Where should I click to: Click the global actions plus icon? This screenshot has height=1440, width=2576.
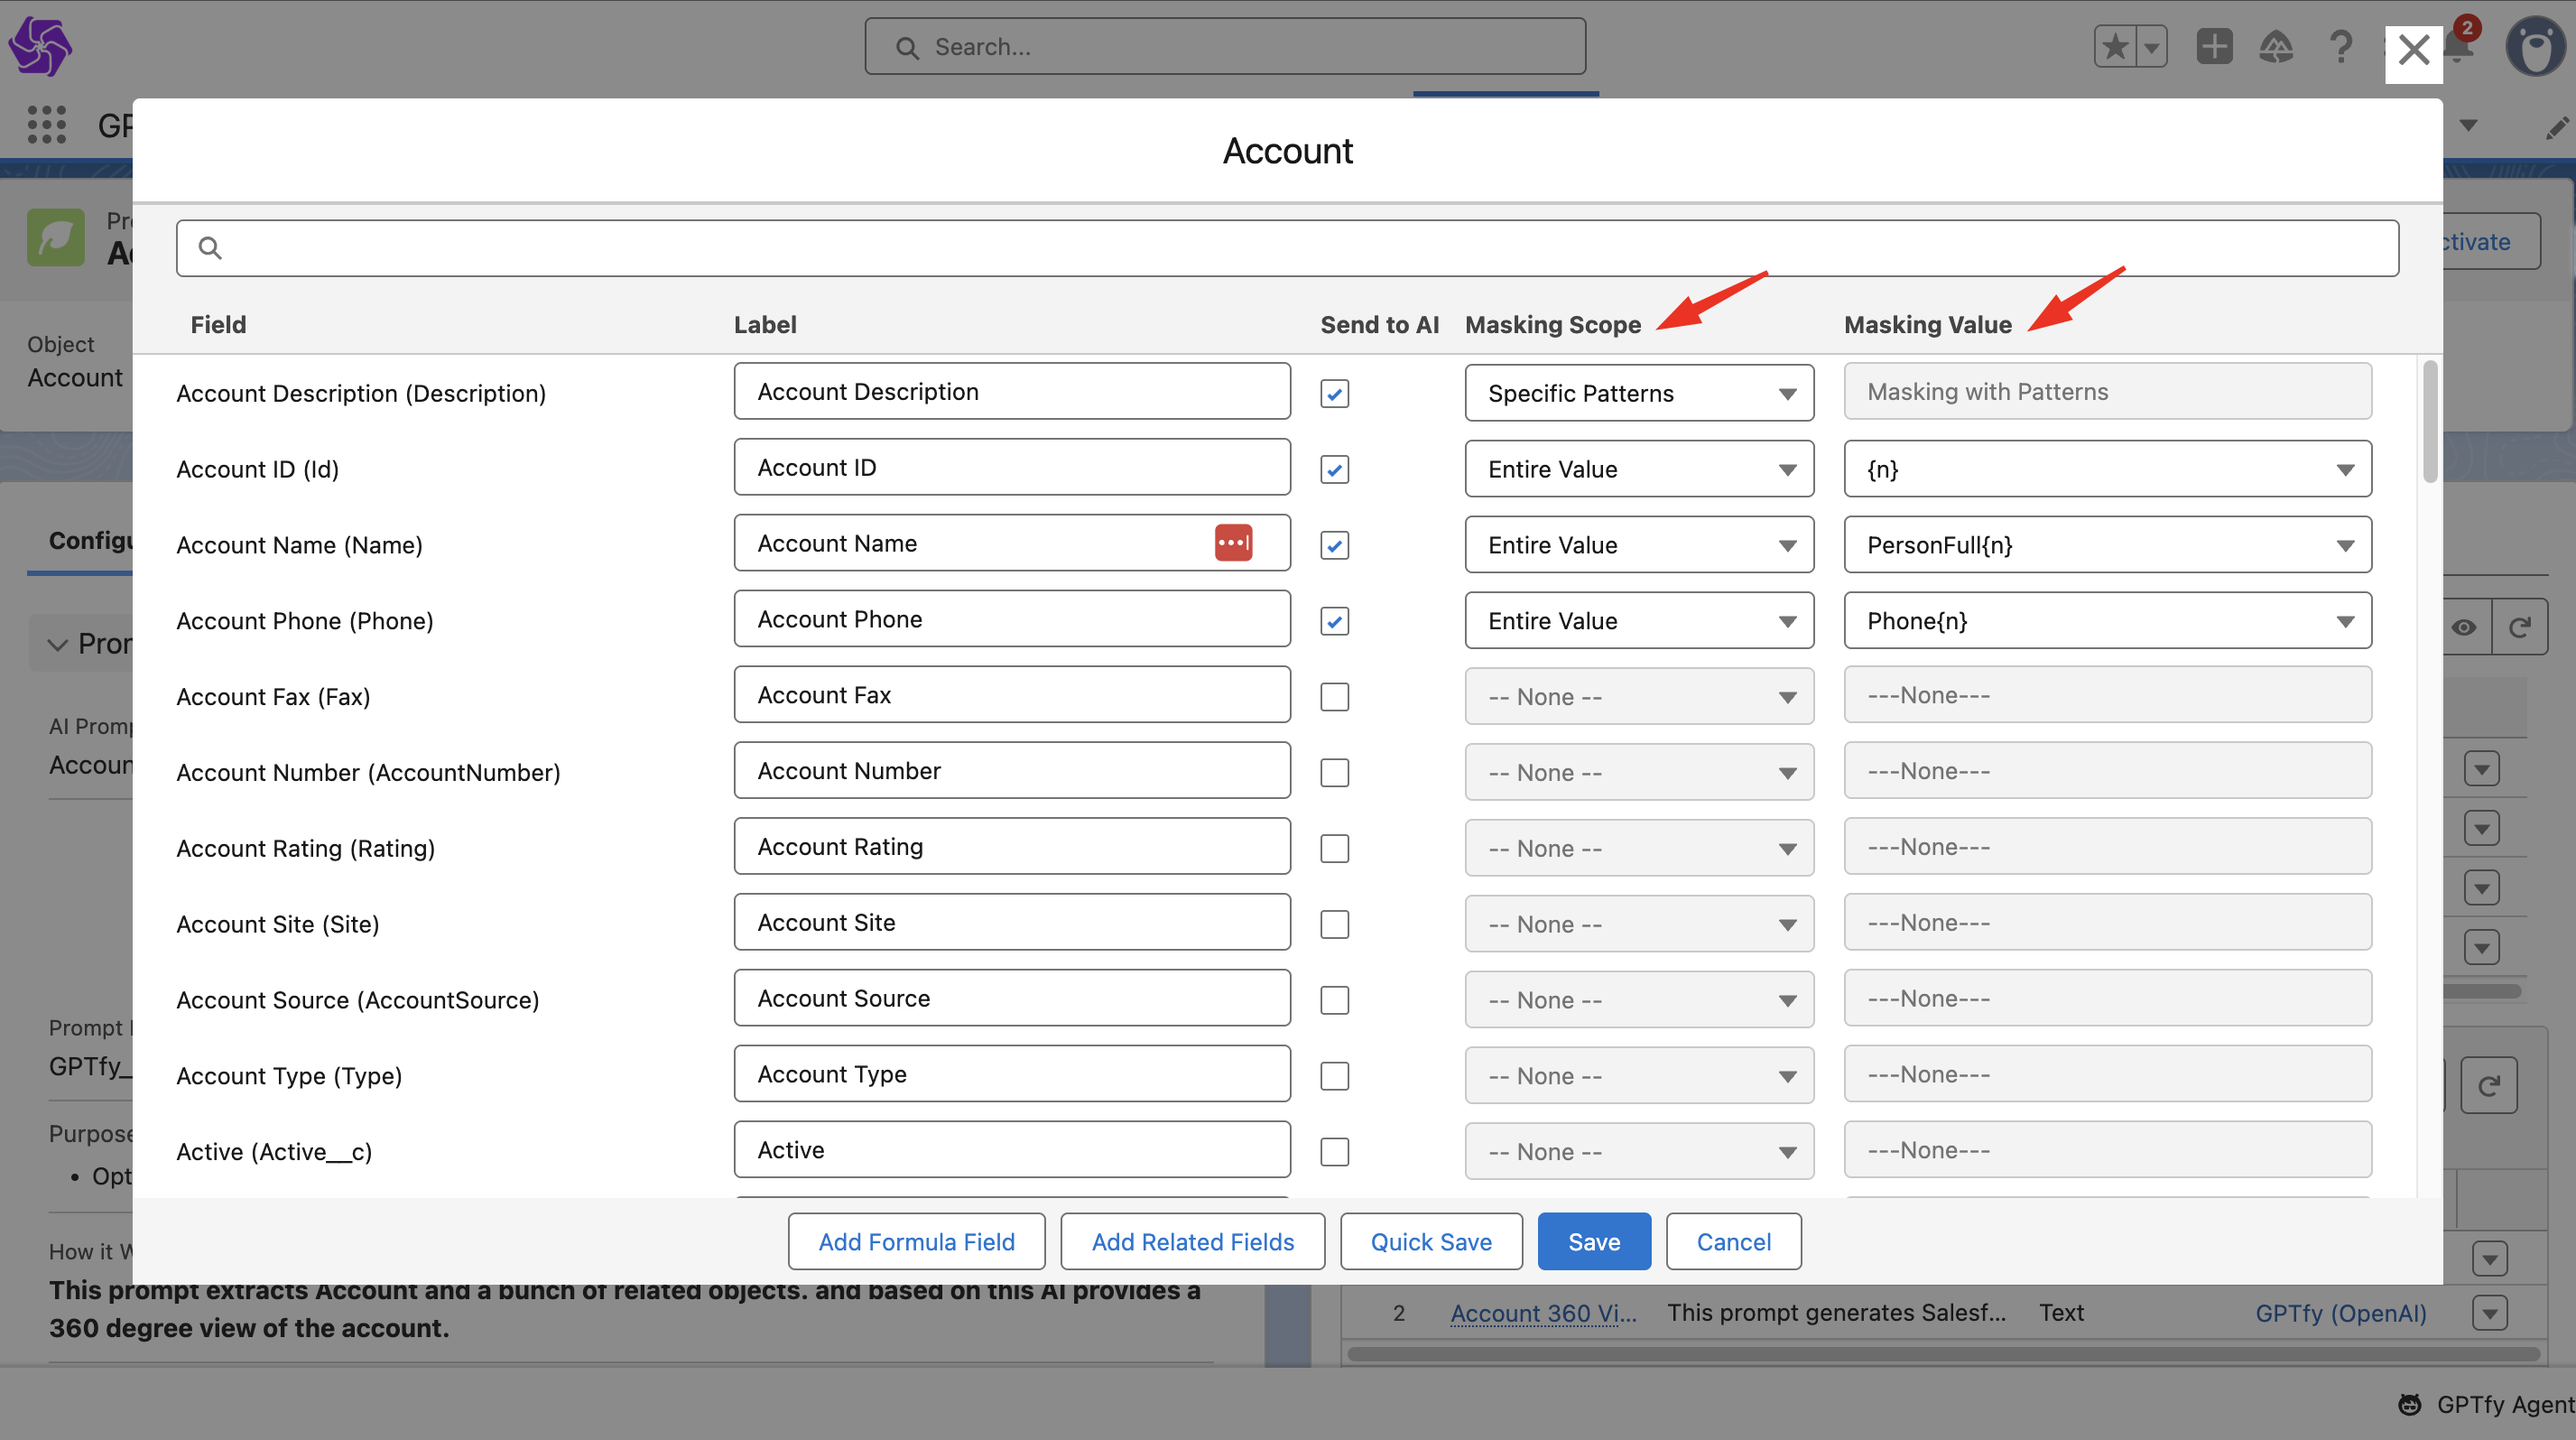2214,46
